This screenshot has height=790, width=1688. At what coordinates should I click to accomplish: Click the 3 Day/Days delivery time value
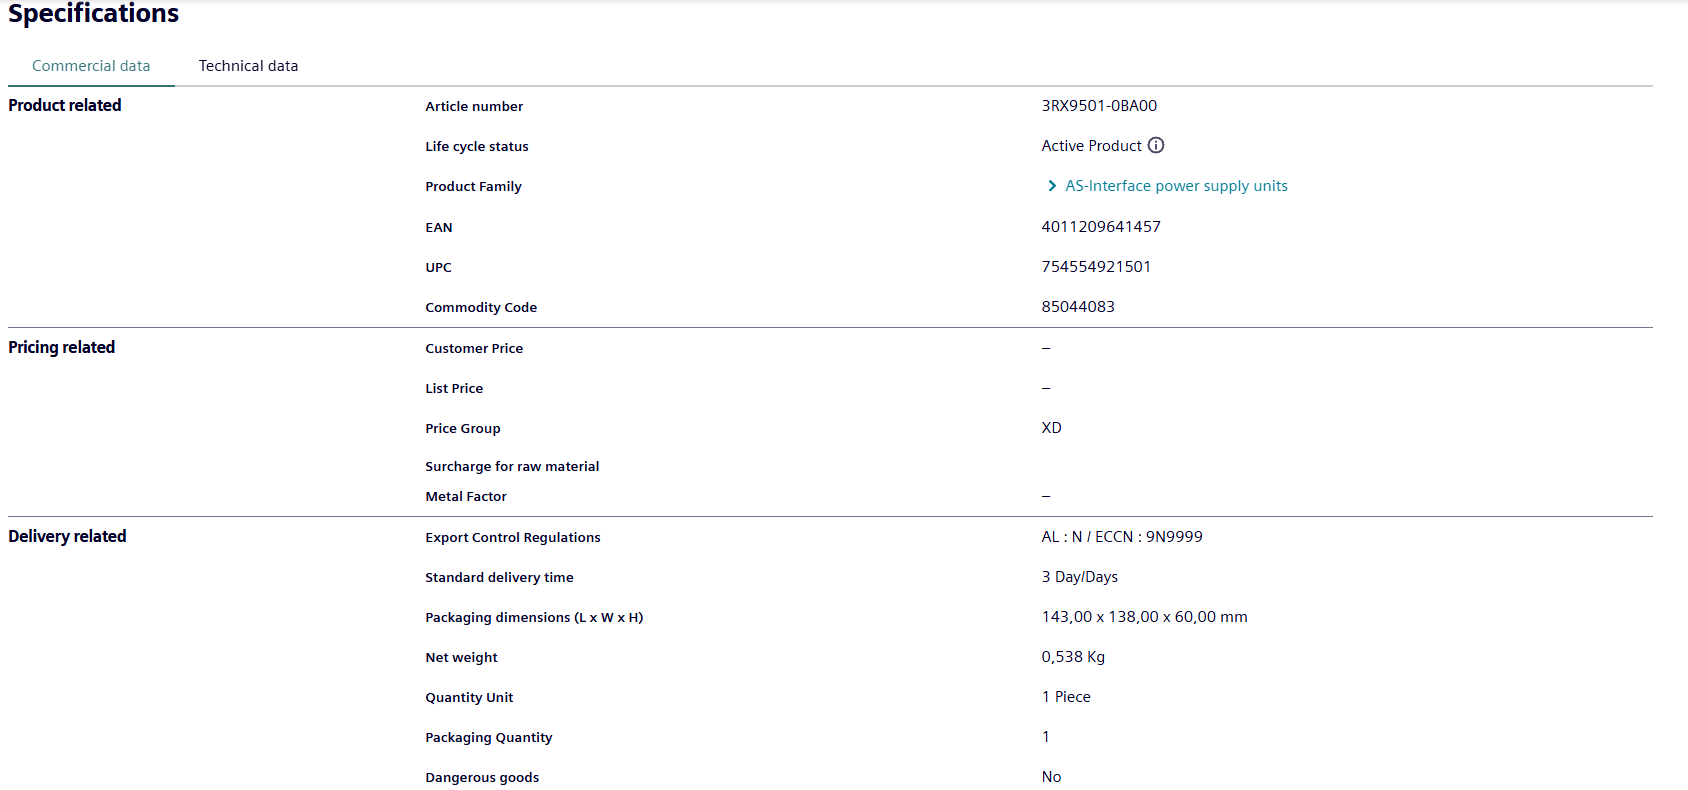(1080, 577)
